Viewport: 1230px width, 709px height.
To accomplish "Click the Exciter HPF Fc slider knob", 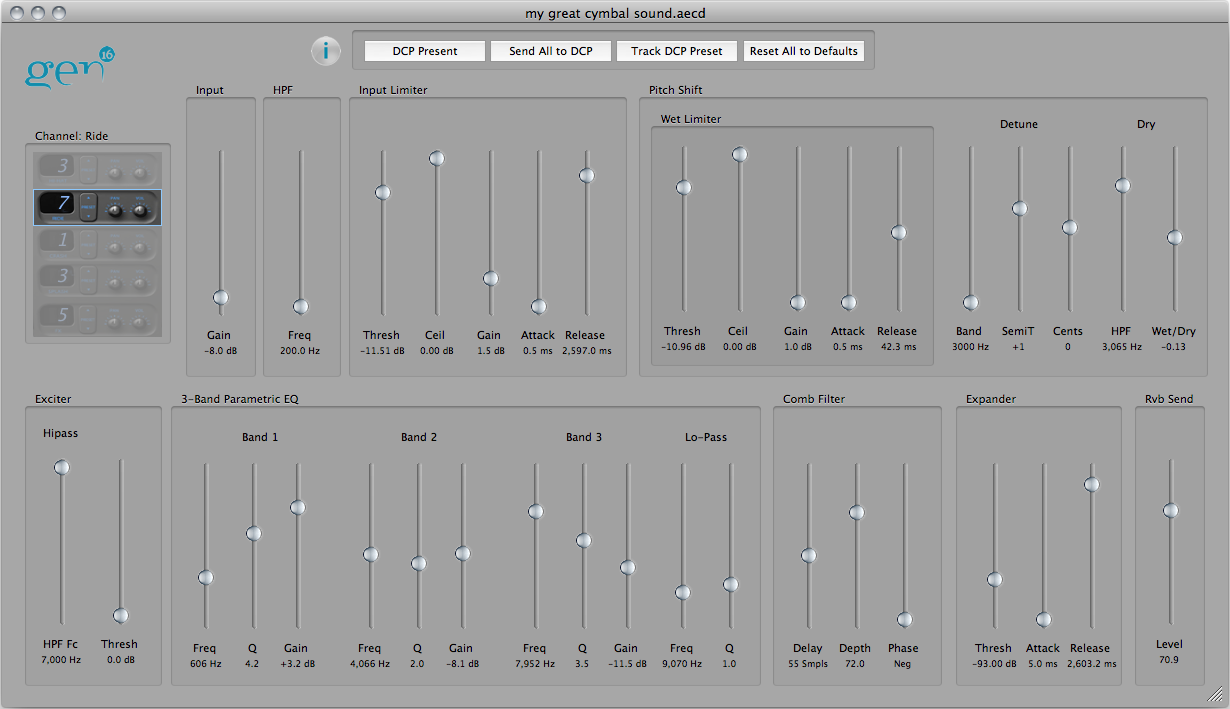I will (x=62, y=467).
